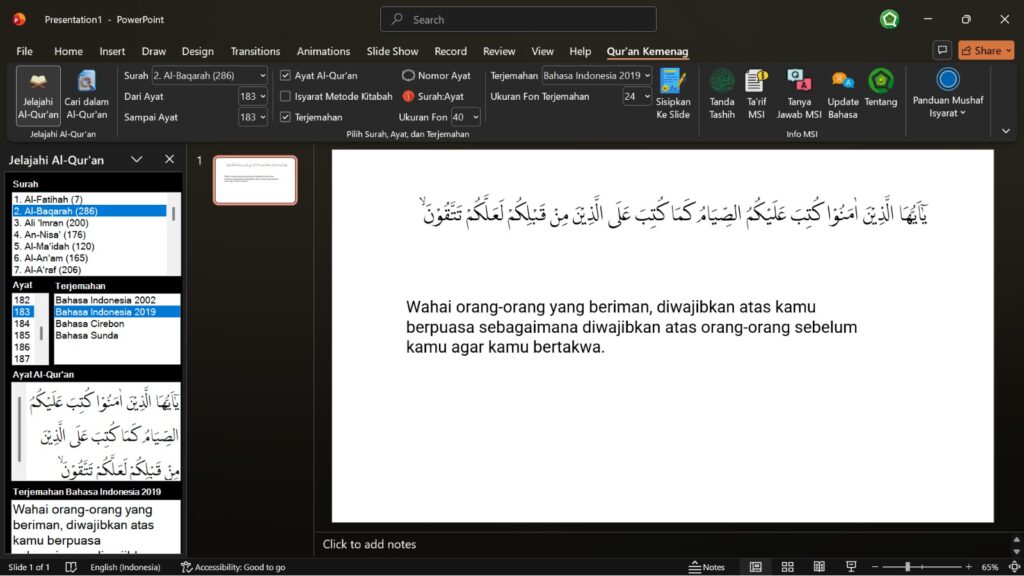Select slide 1 thumbnail
Screen dimensions: 1024x576
pyautogui.click(x=255, y=180)
